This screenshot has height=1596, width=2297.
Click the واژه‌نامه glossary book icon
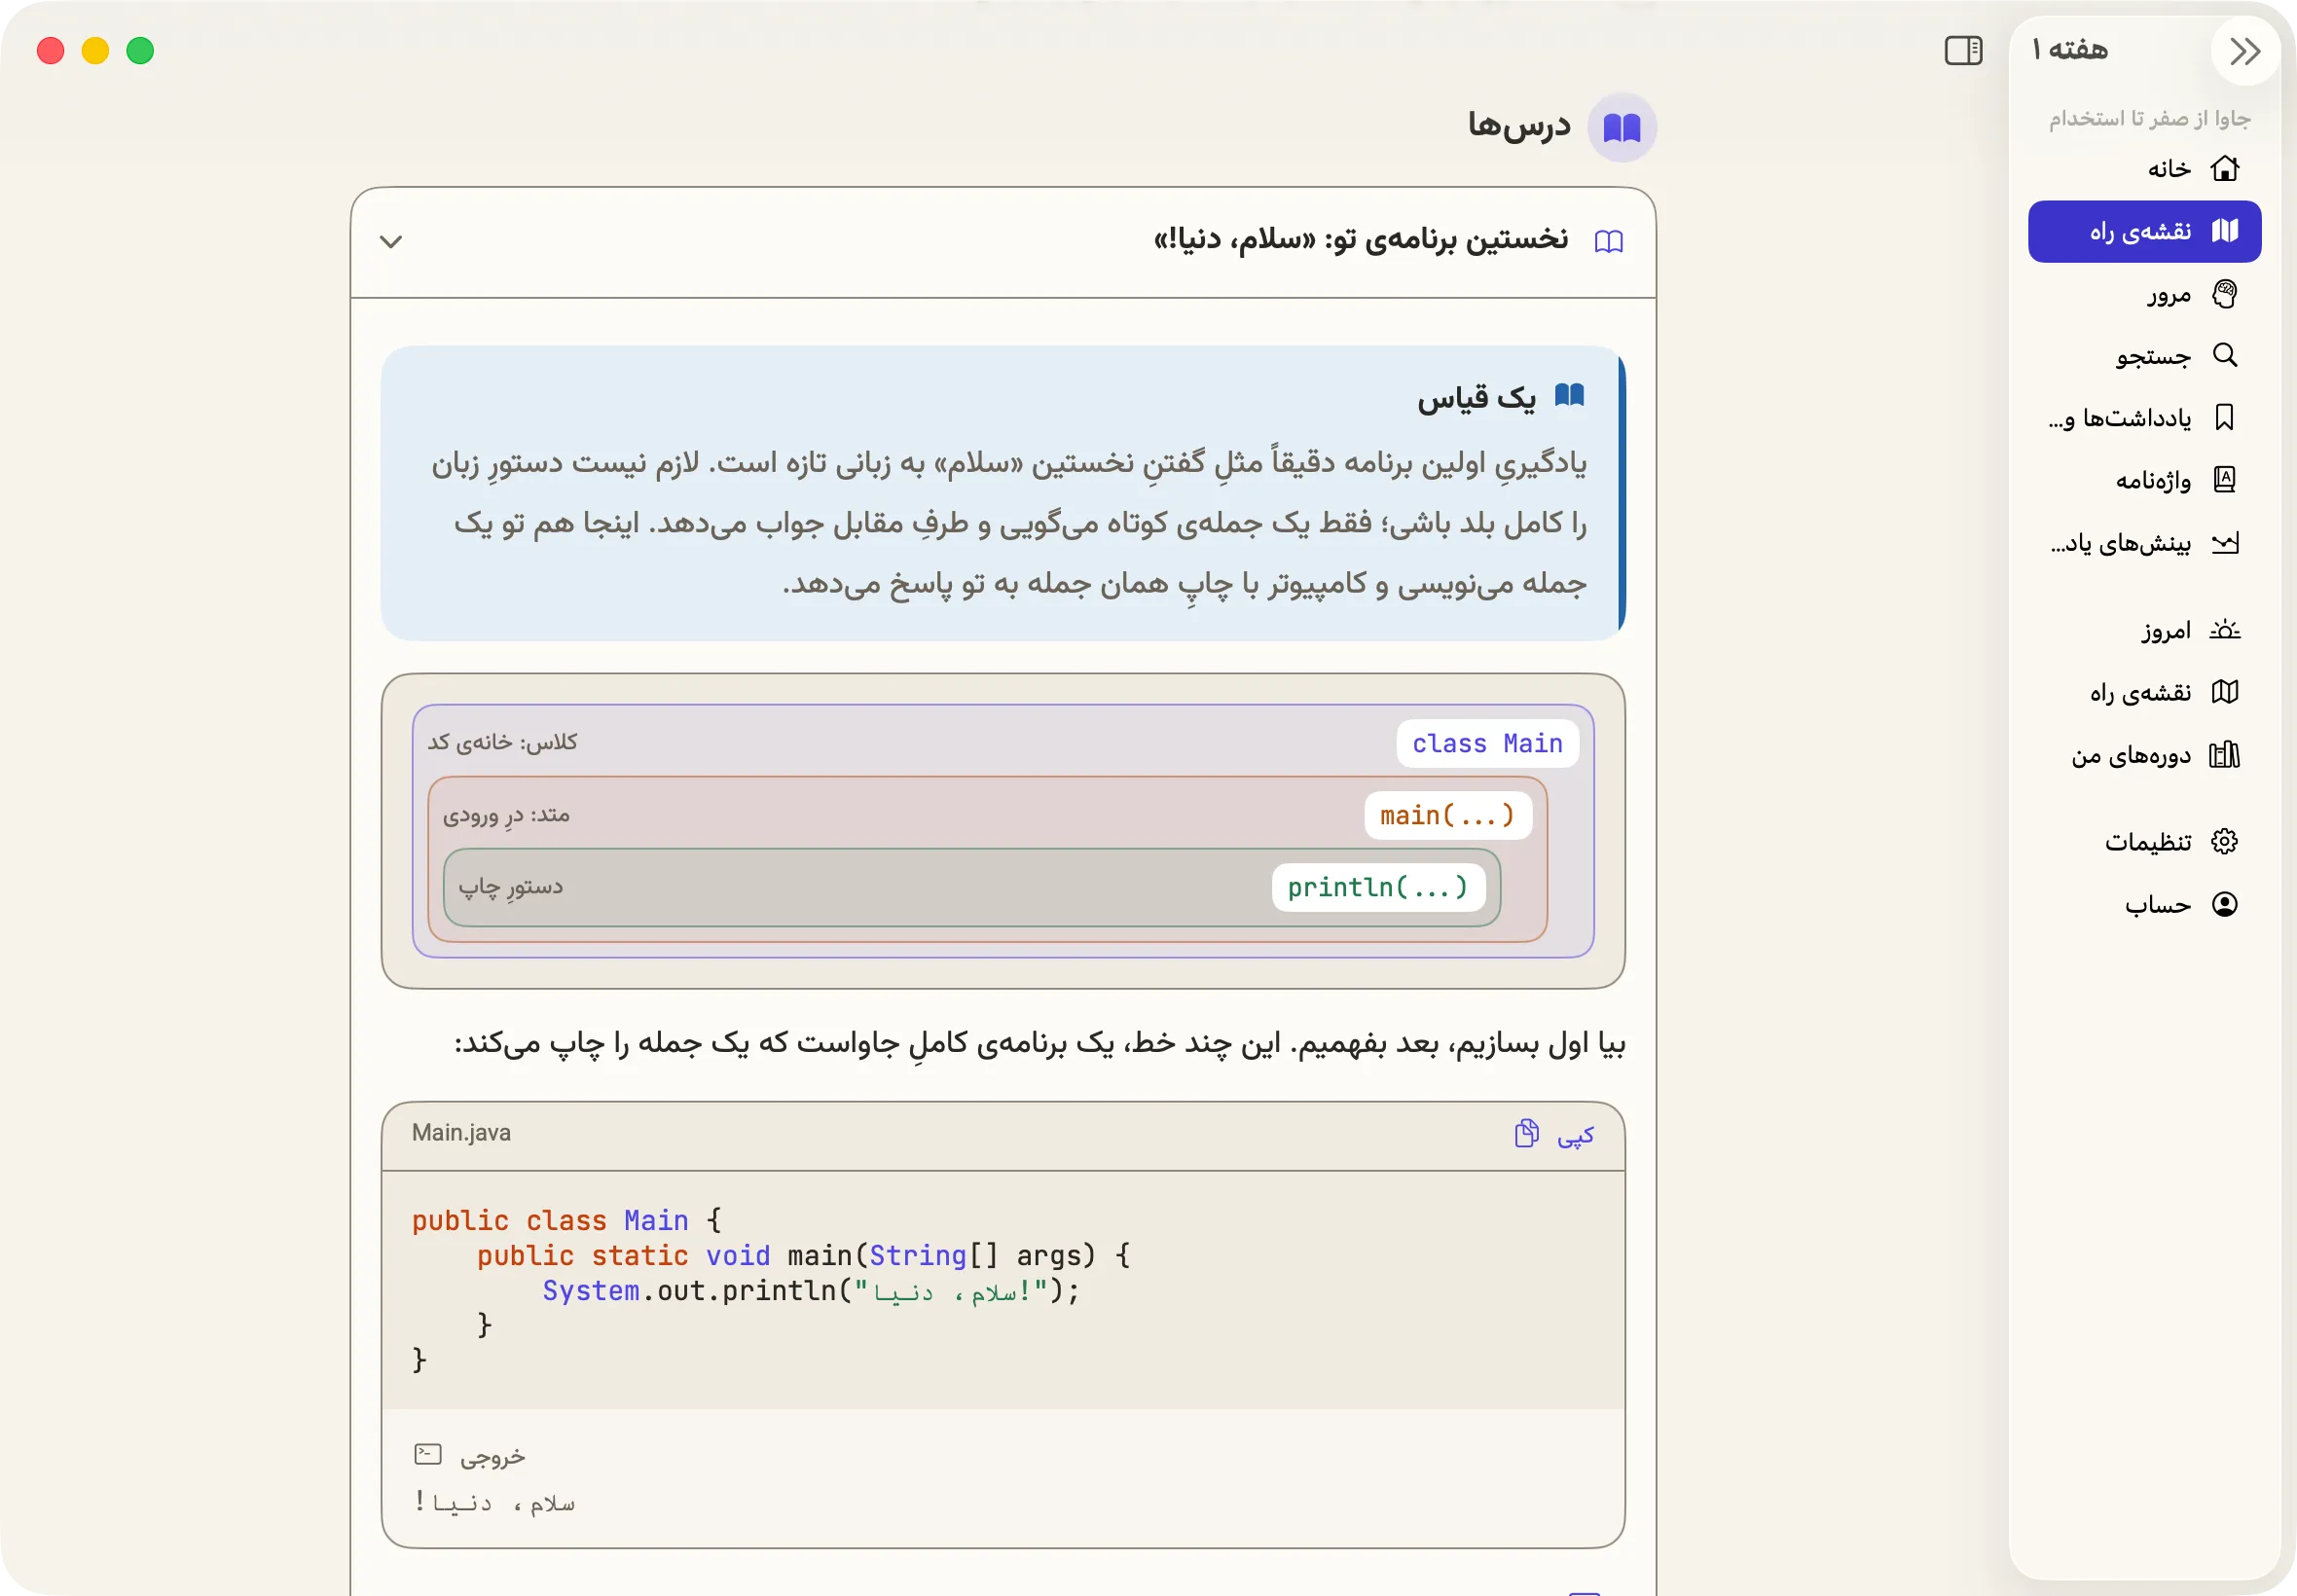(2225, 480)
